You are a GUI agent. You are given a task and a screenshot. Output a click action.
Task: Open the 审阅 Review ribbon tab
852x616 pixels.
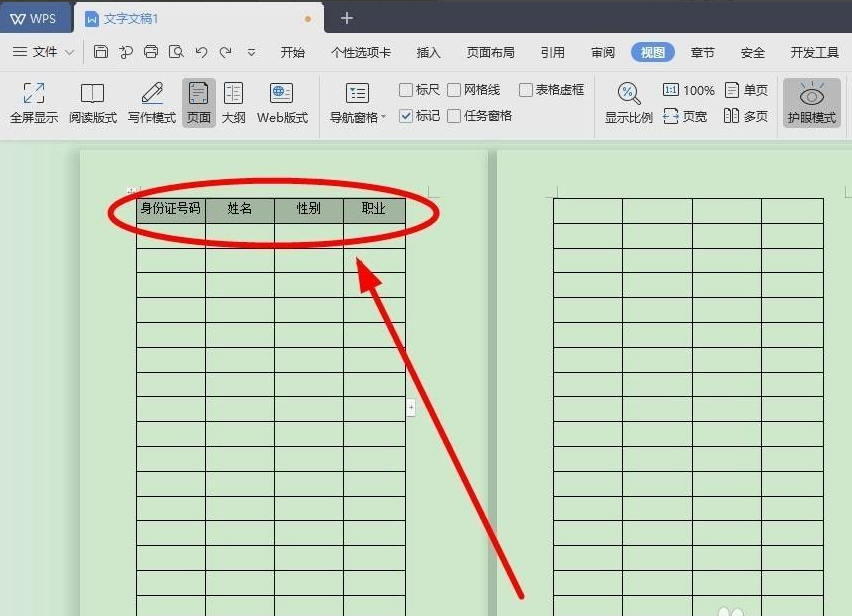(602, 51)
